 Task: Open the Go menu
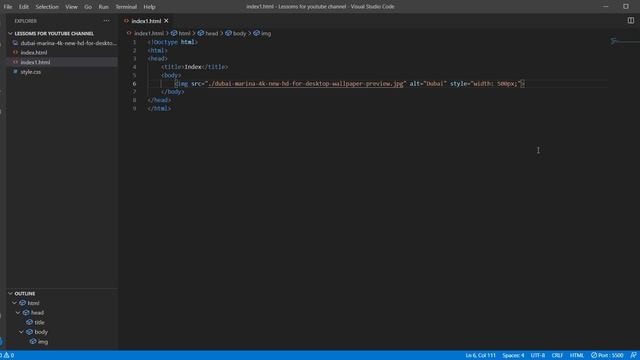tap(88, 7)
